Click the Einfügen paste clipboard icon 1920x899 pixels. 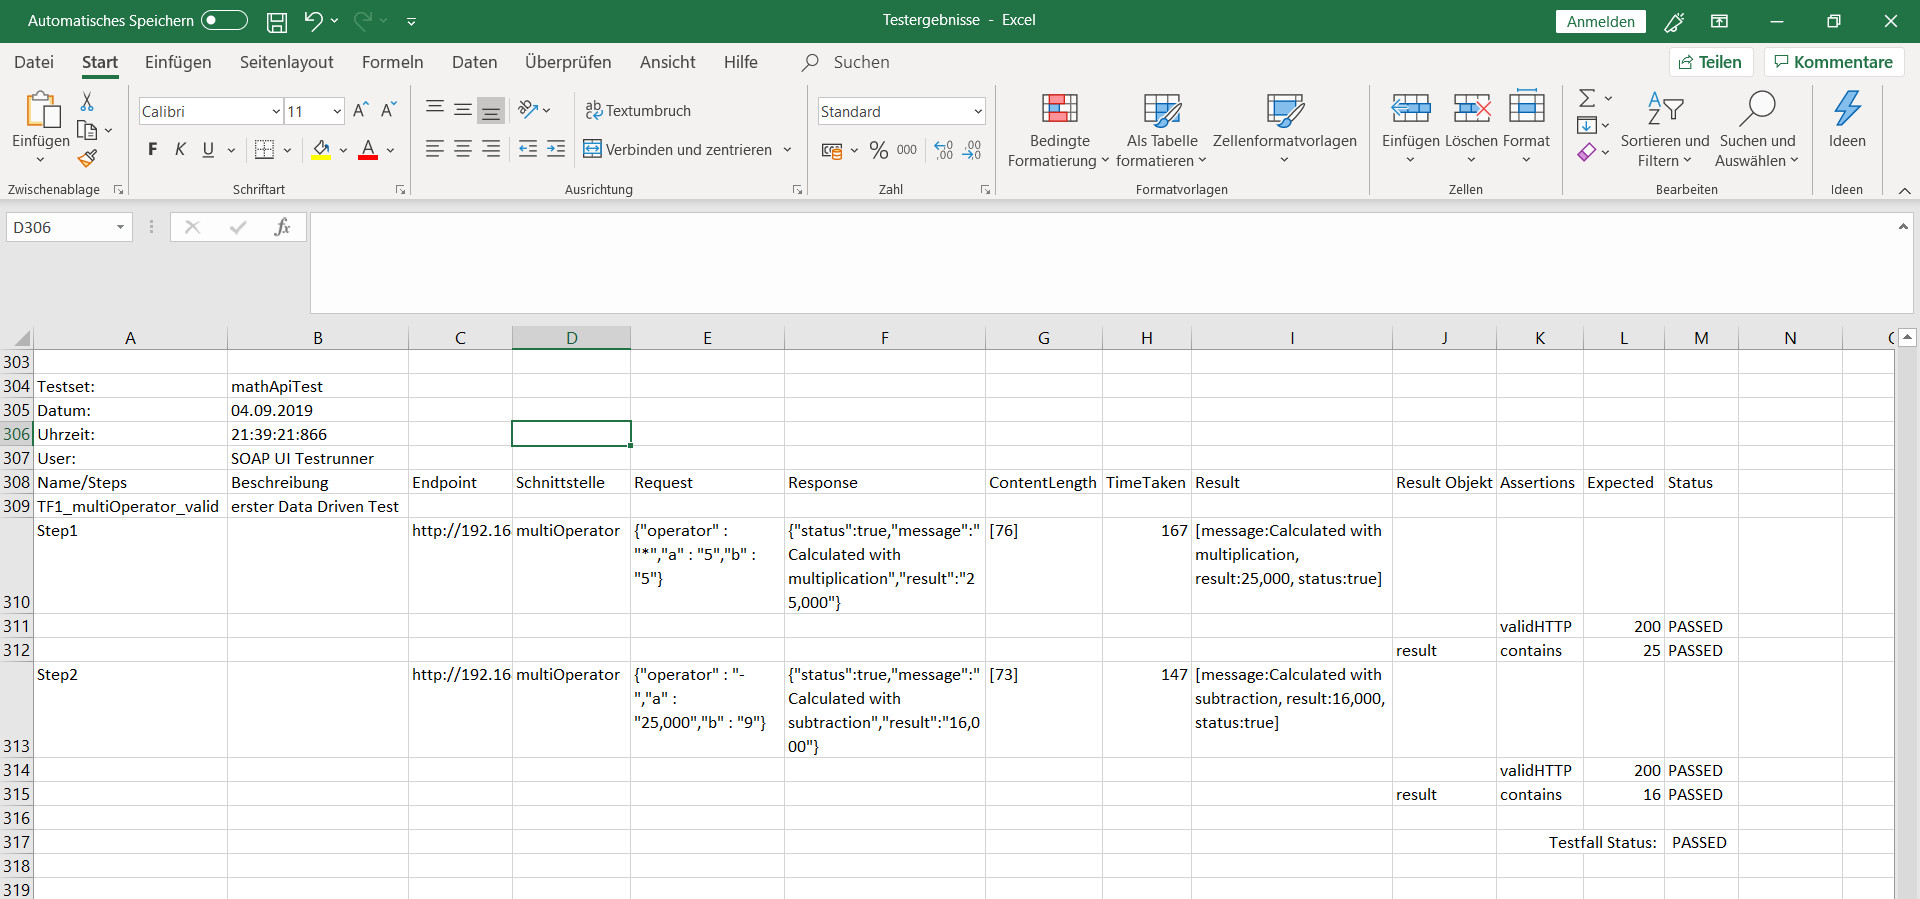[42, 110]
